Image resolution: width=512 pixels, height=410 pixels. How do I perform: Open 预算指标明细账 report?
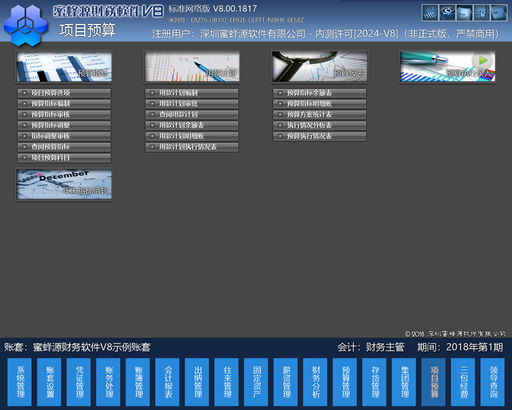[320, 104]
